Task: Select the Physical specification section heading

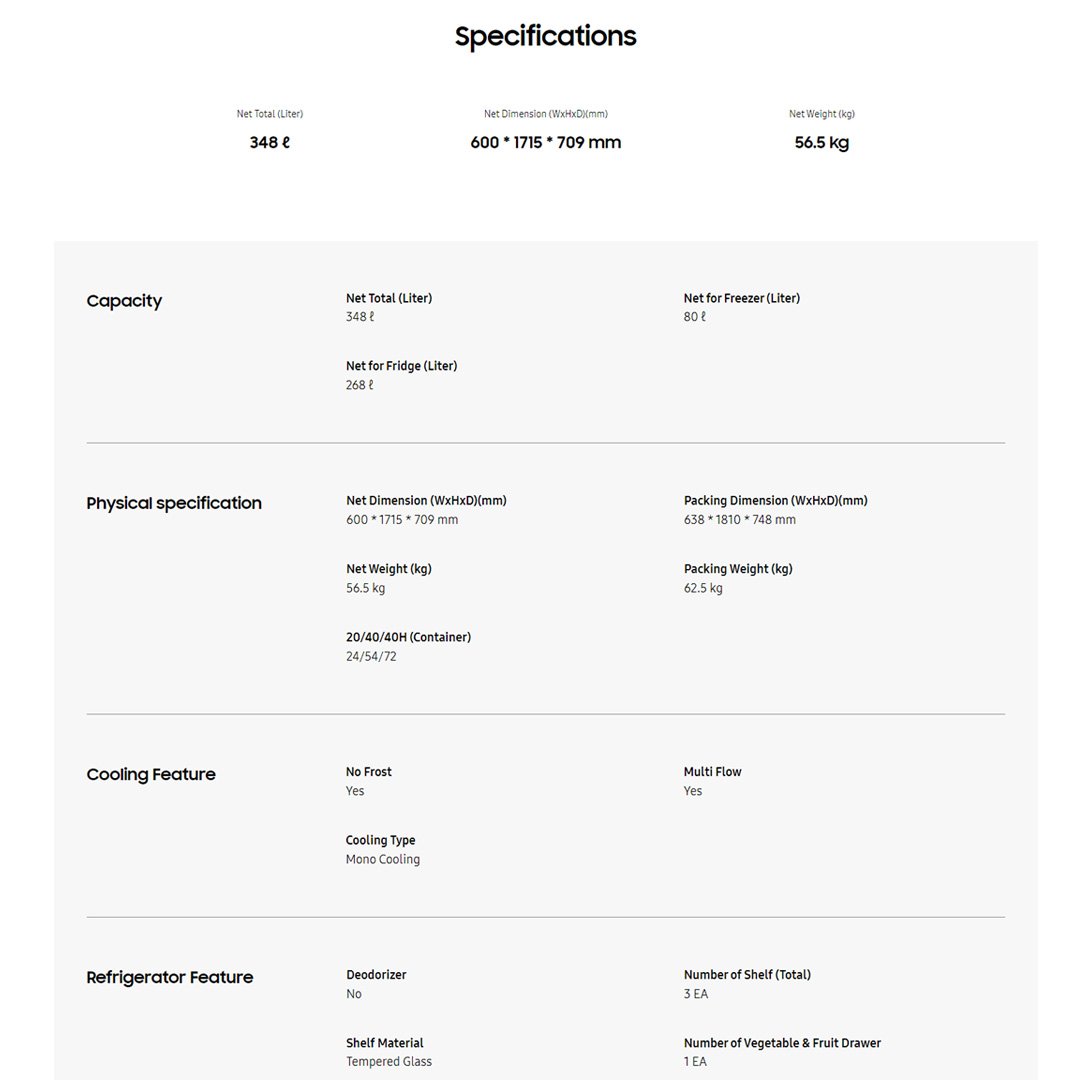Action: coord(174,503)
